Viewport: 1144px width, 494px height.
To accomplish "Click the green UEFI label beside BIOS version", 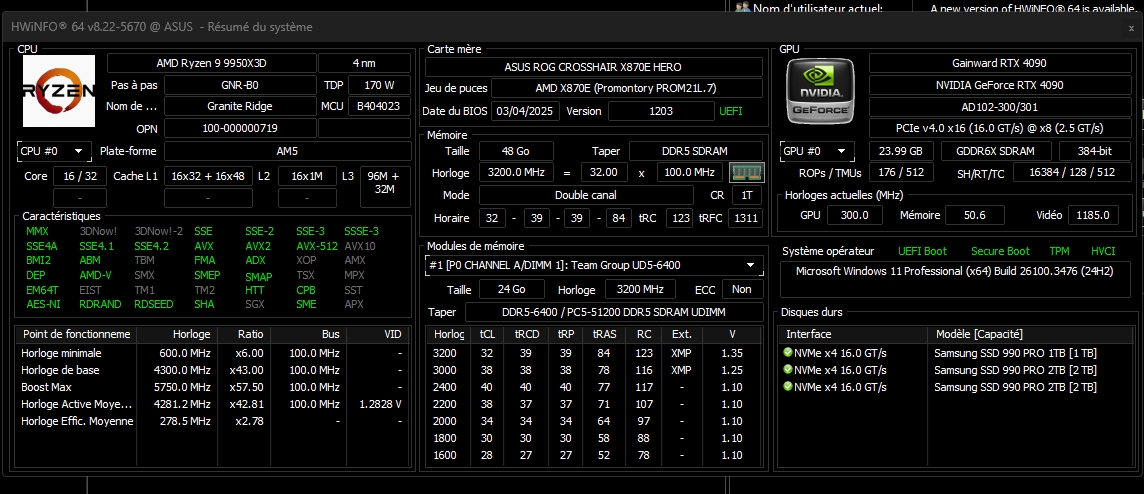I will [x=730, y=111].
